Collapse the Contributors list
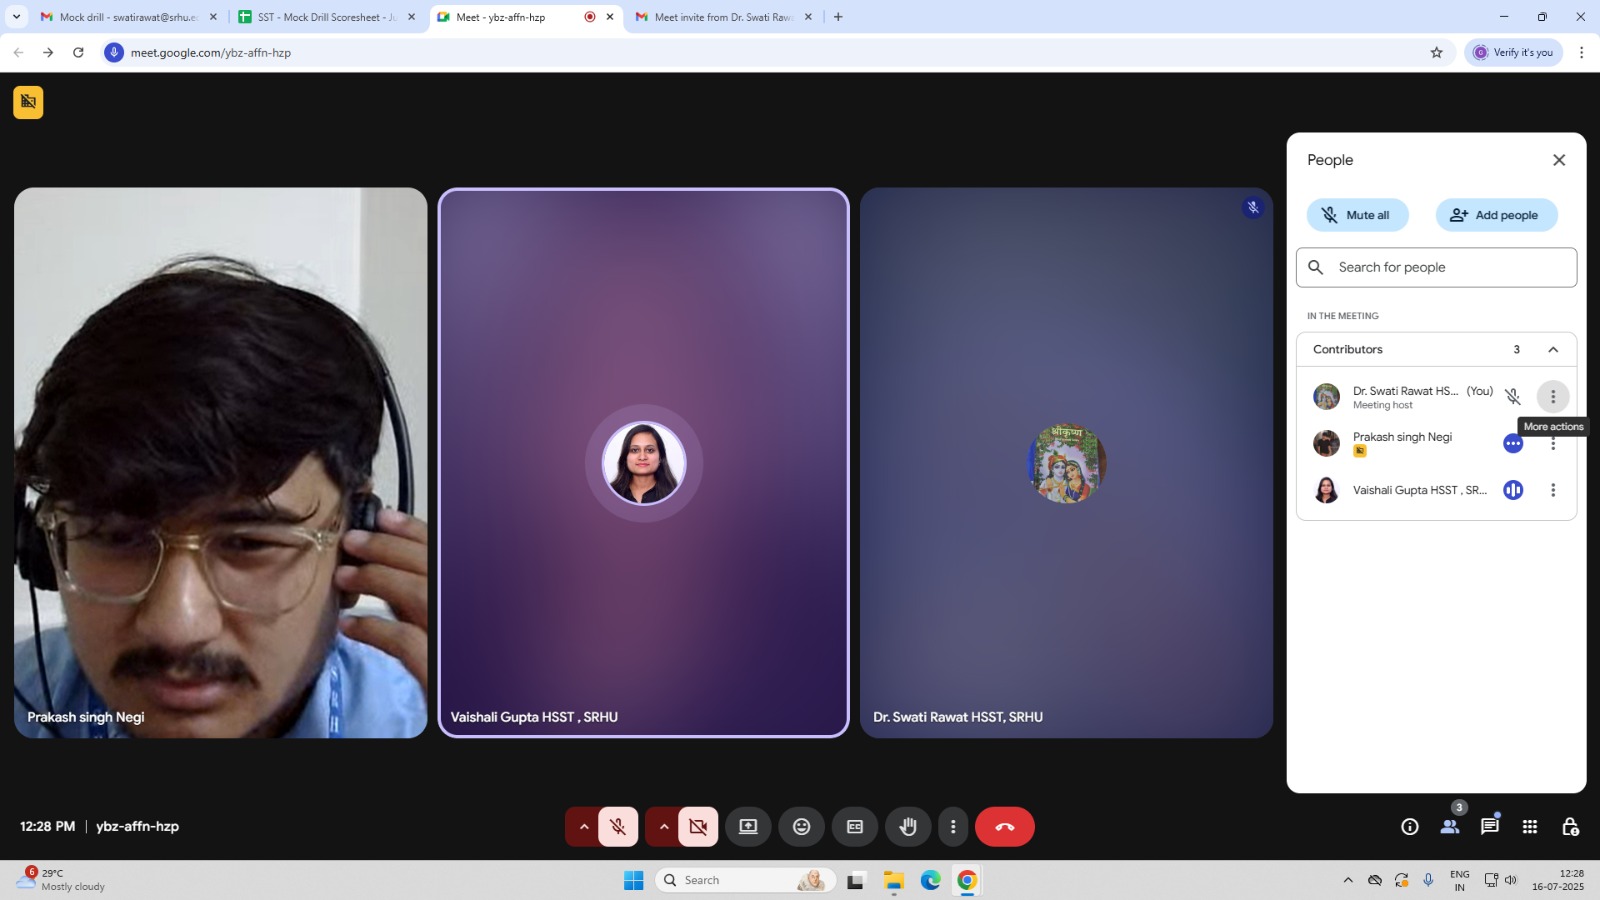 [1553, 350]
